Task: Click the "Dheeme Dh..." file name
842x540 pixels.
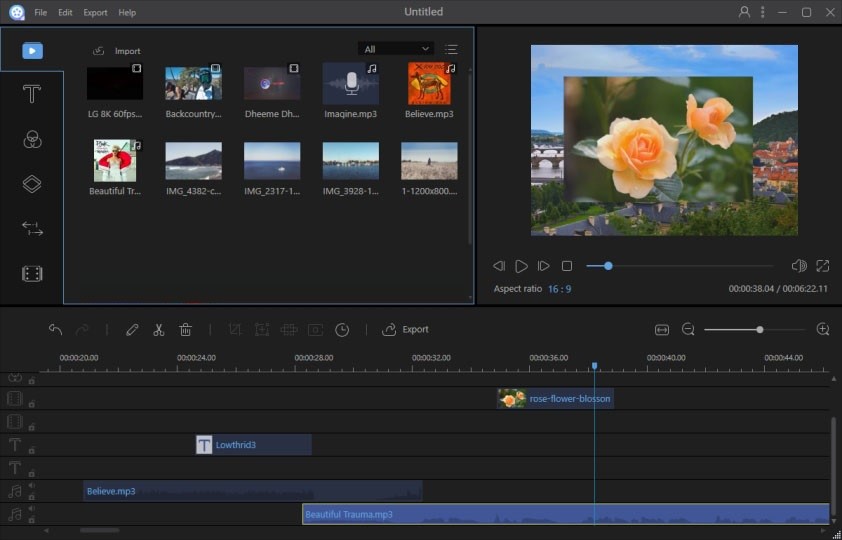Action: (x=272, y=114)
